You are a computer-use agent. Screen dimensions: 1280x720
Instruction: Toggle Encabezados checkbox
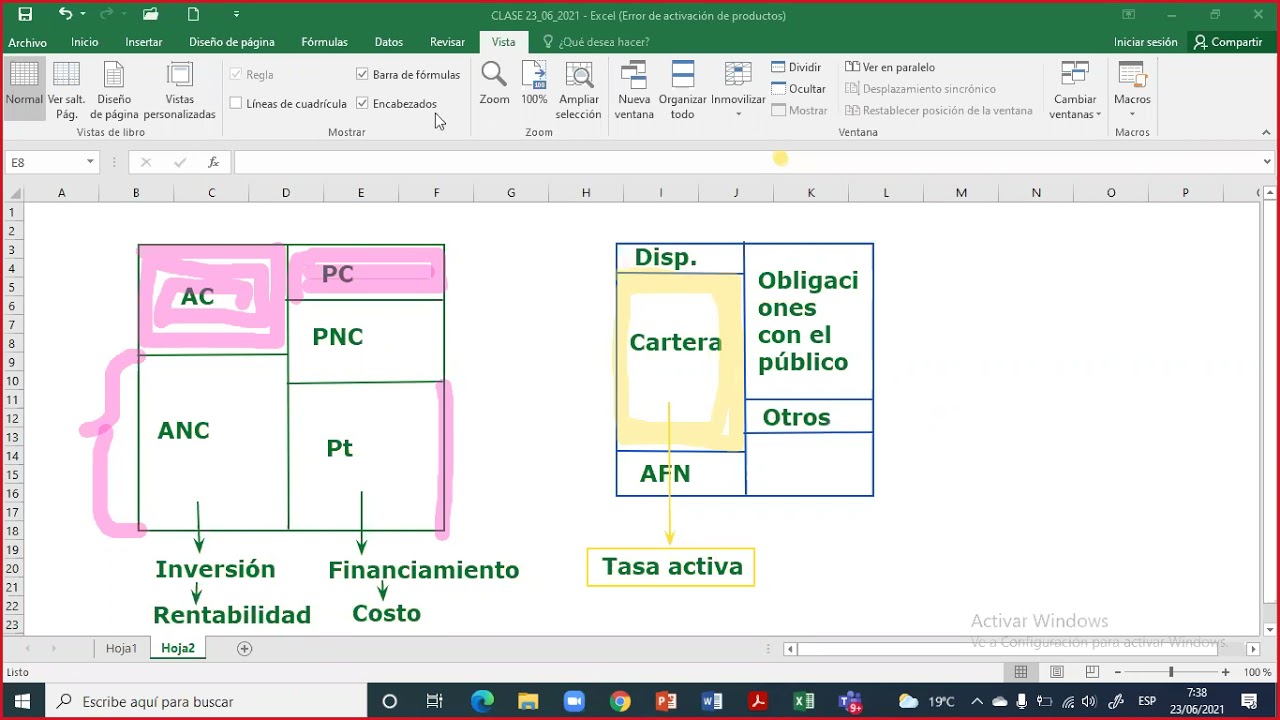362,103
